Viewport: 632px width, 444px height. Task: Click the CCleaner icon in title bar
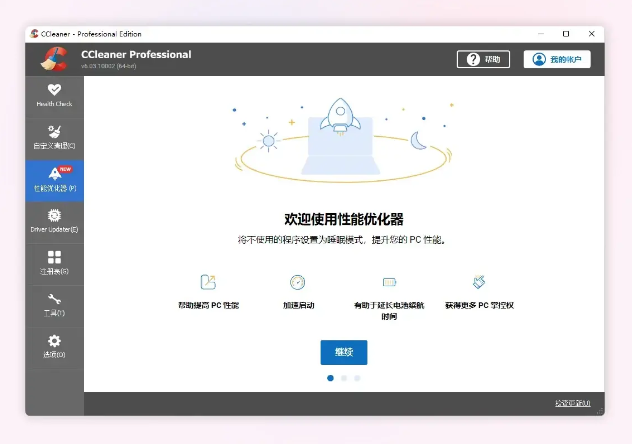pos(34,34)
